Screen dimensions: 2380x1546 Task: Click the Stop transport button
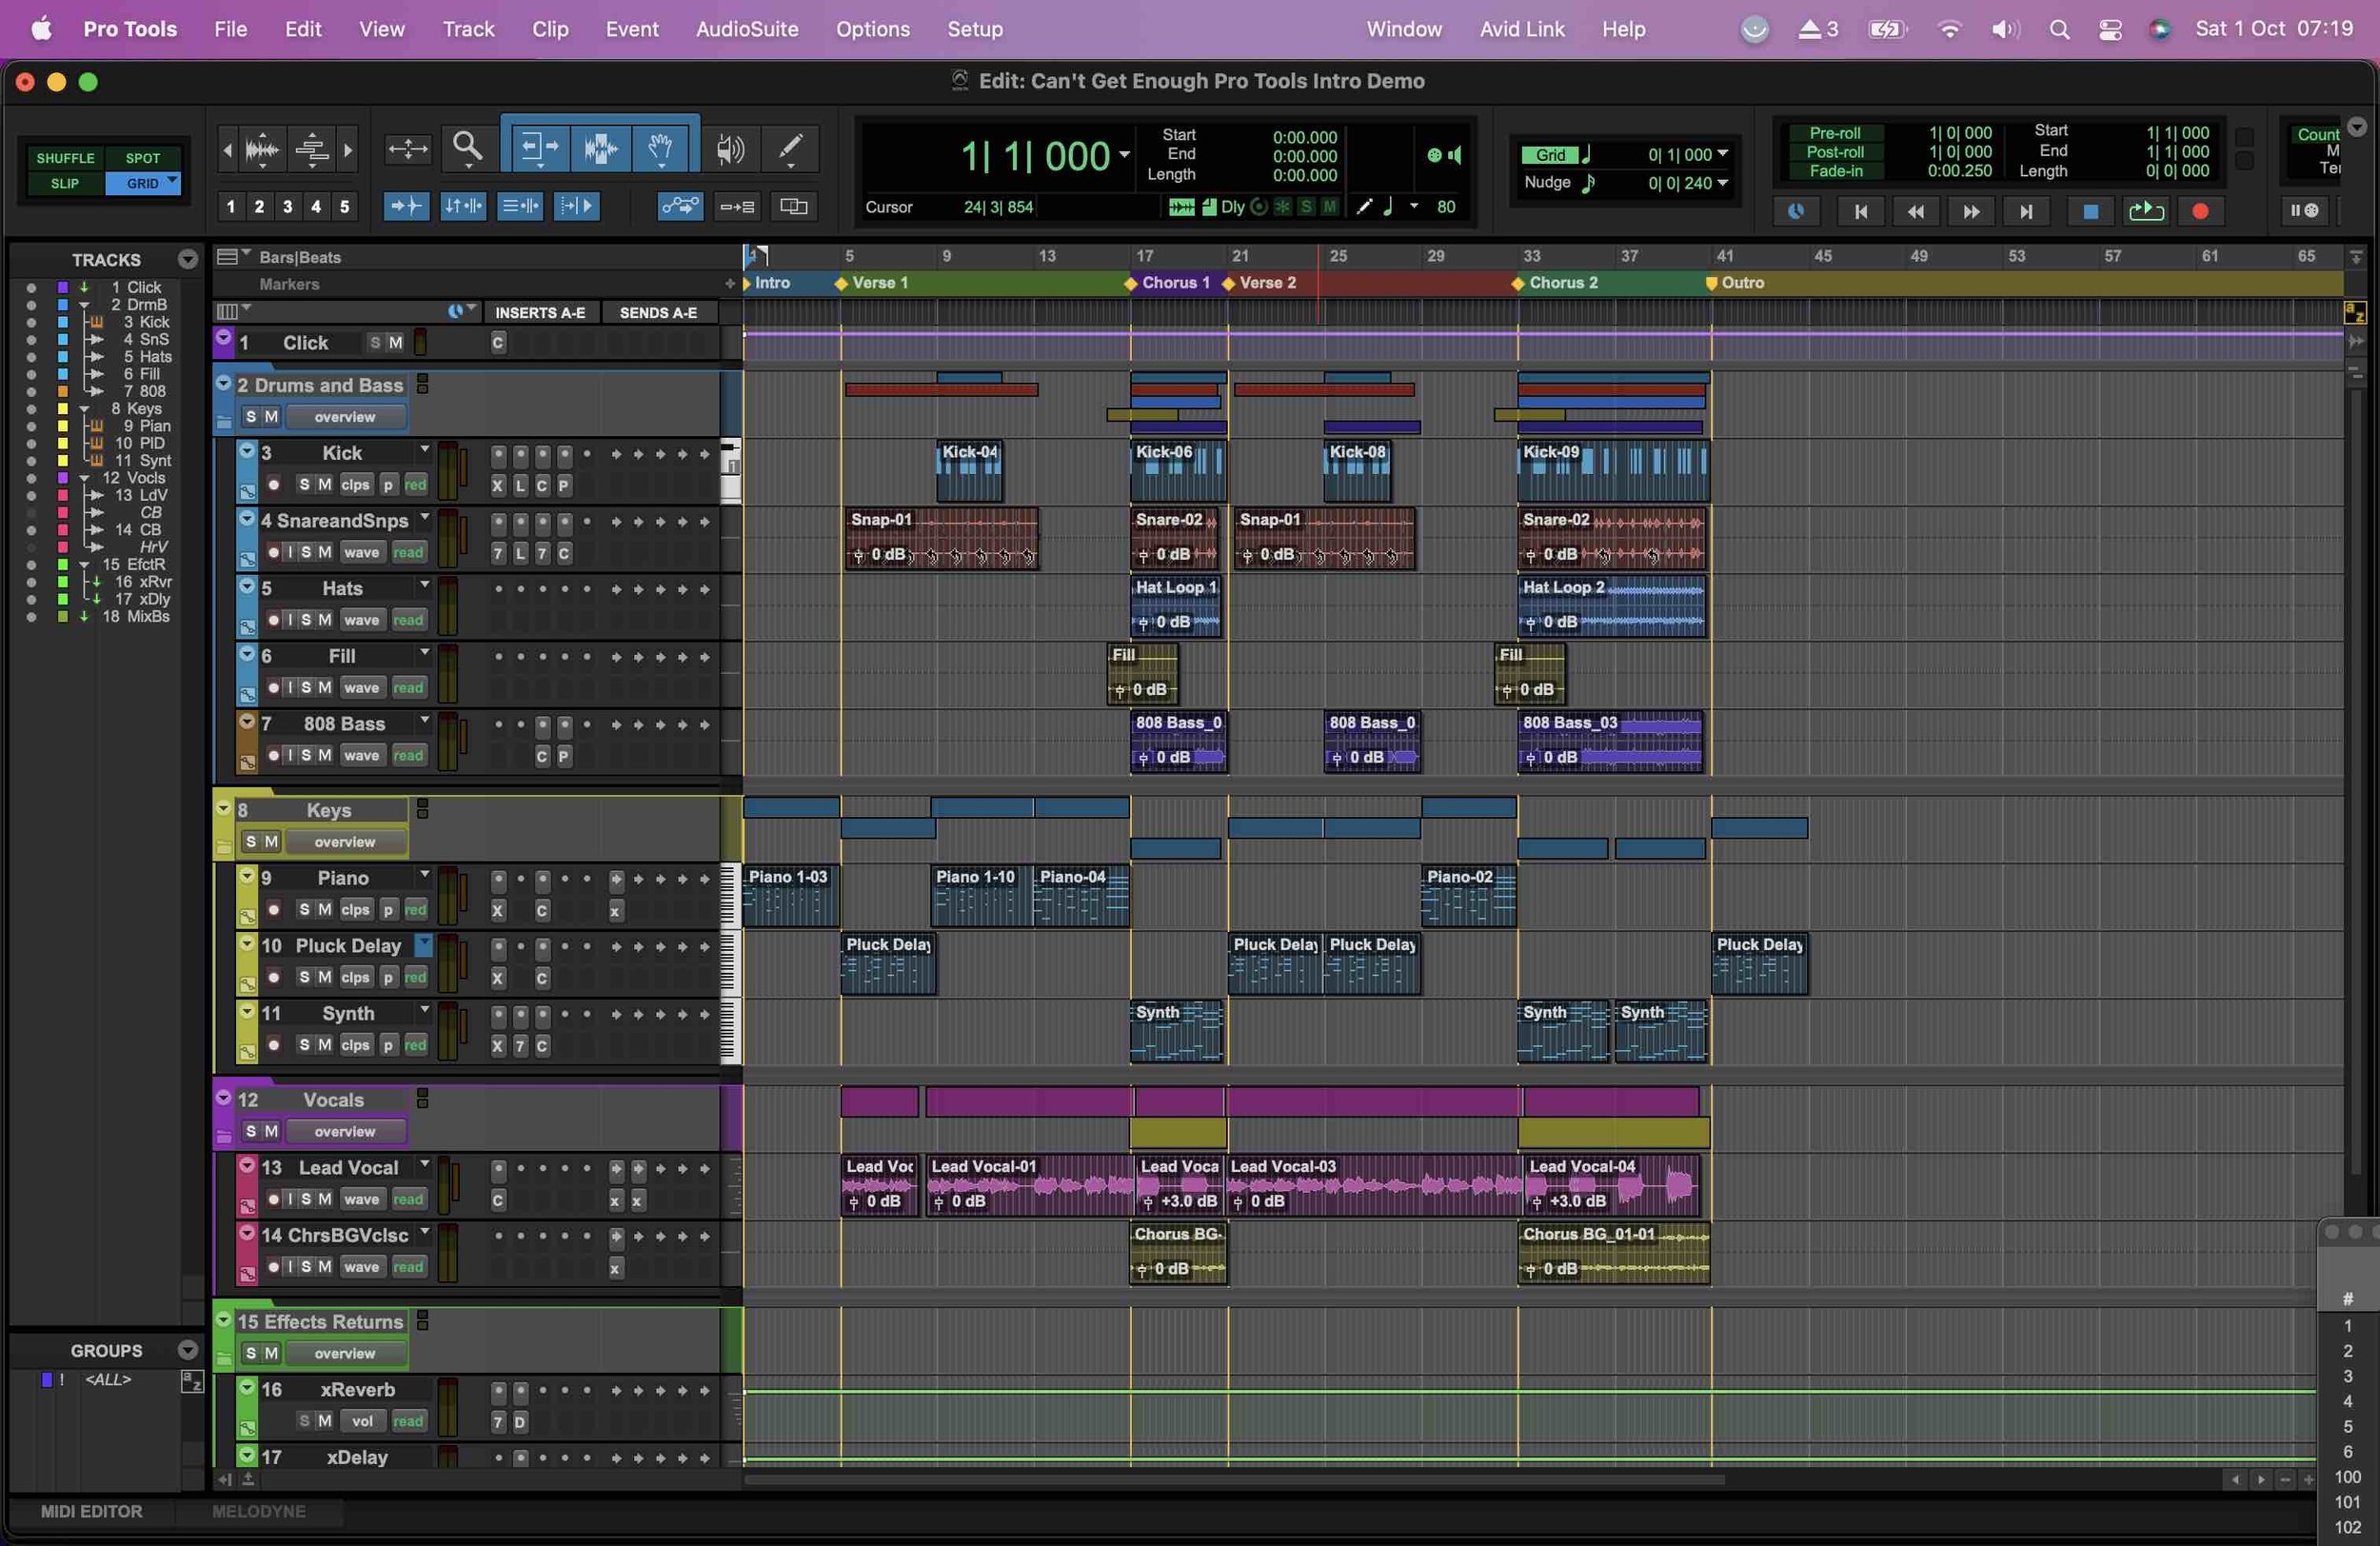(x=2089, y=211)
